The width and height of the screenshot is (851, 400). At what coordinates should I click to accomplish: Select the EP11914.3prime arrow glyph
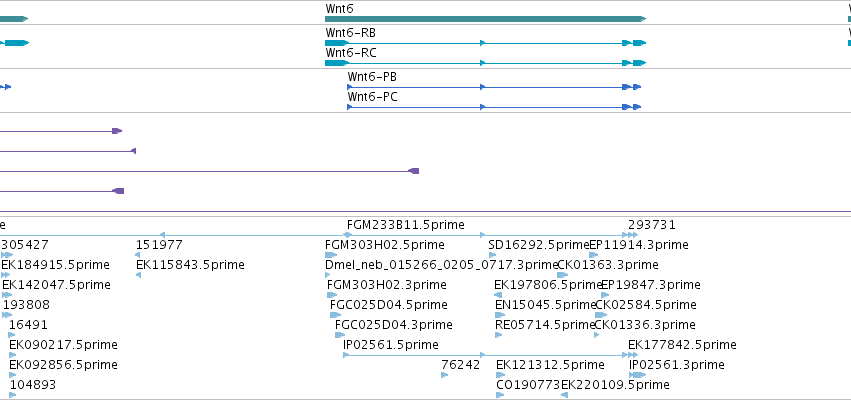(594, 255)
